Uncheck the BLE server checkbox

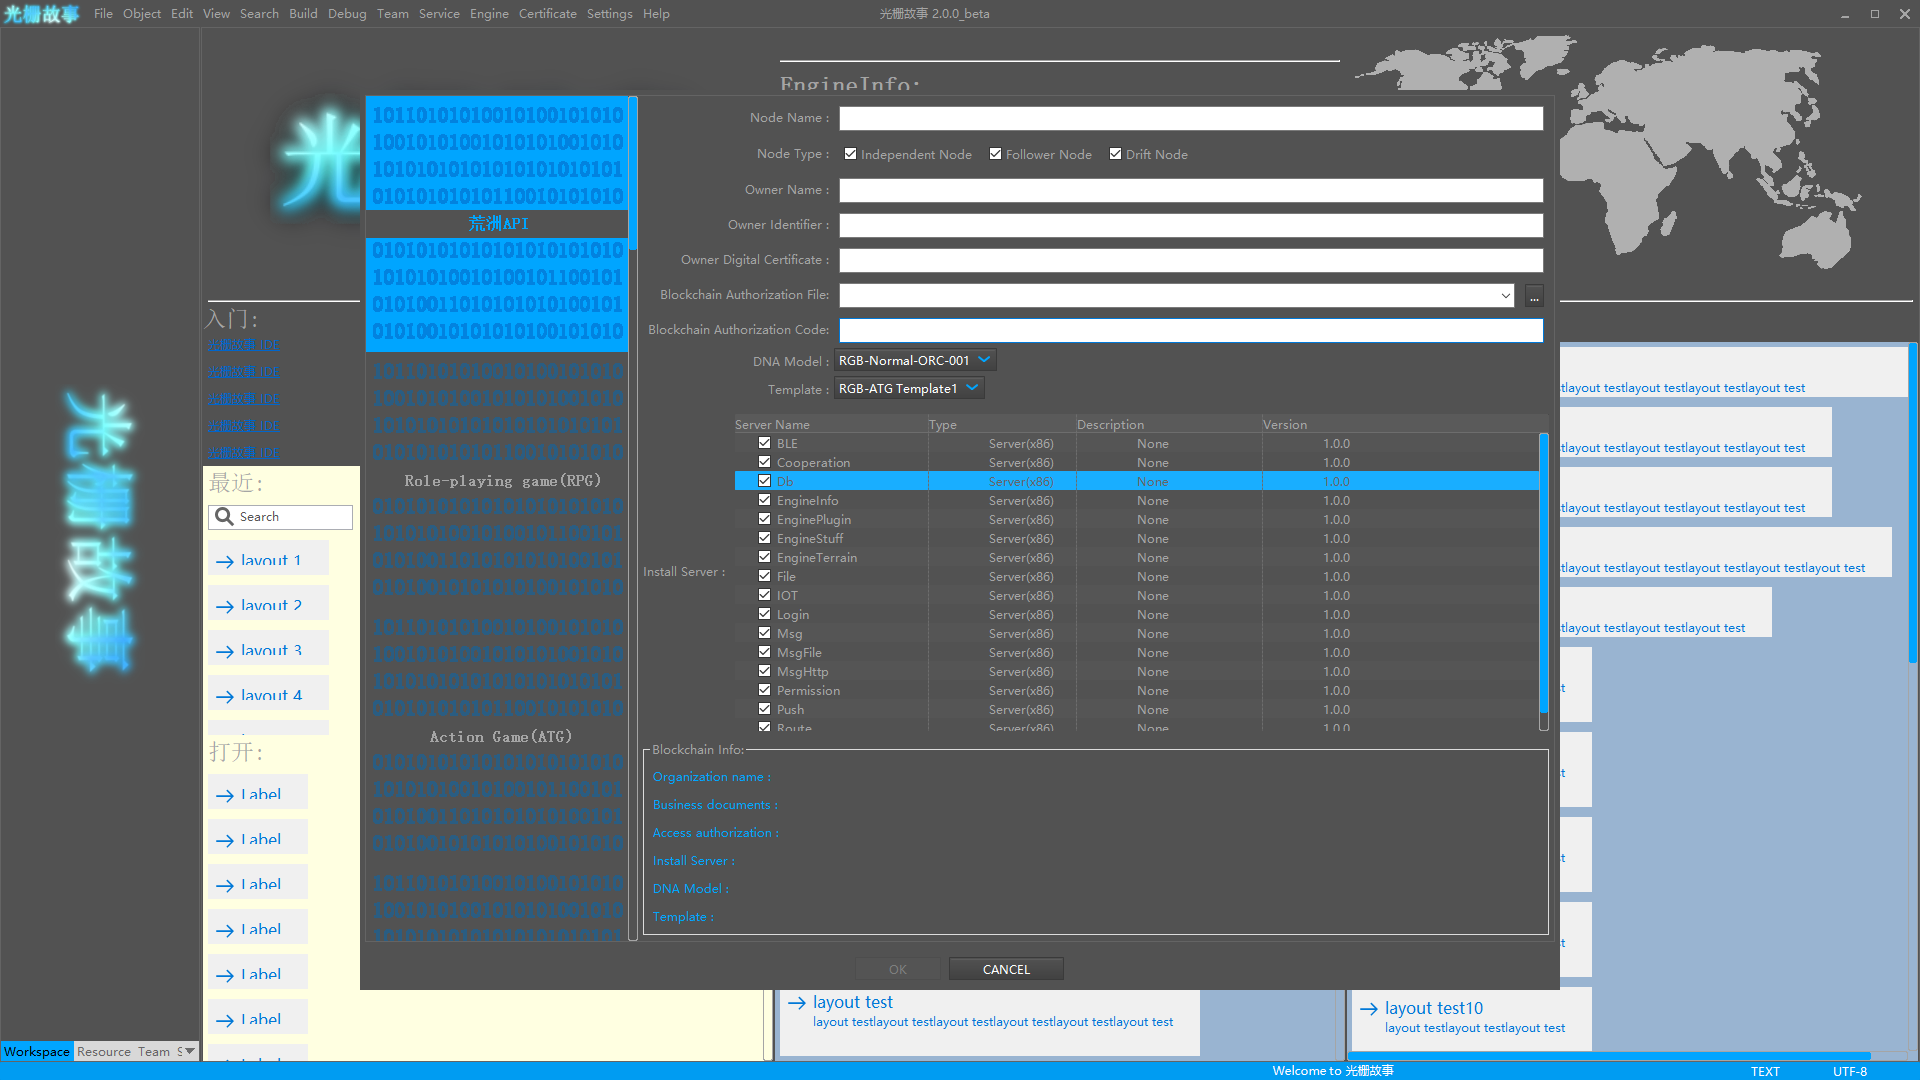pyautogui.click(x=764, y=443)
